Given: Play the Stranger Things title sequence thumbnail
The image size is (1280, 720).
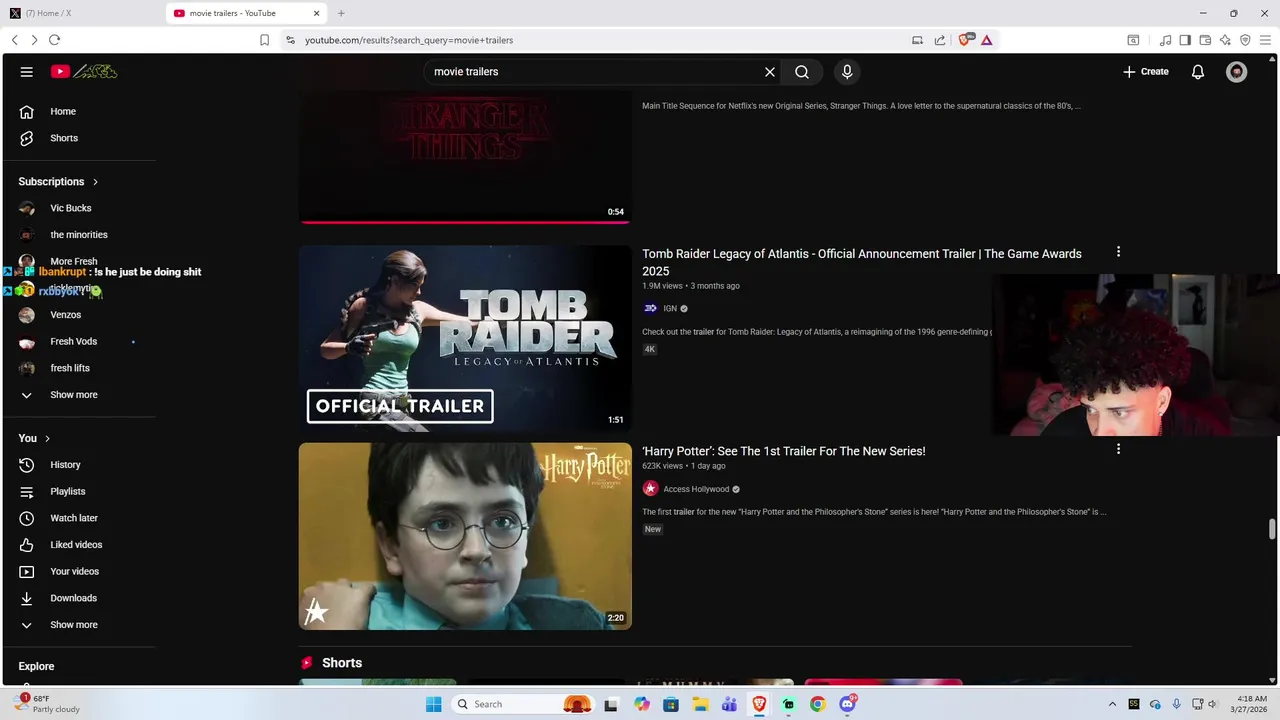Looking at the screenshot, I should pyautogui.click(x=465, y=157).
